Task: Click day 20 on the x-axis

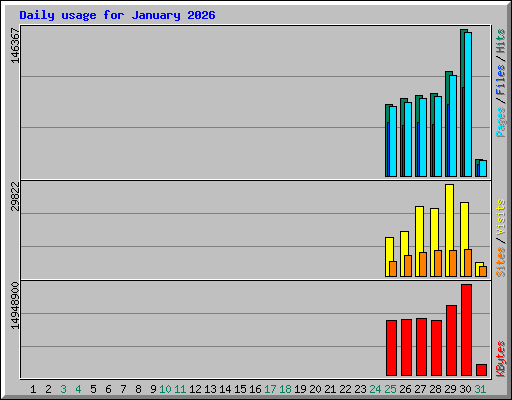Action: point(315,389)
